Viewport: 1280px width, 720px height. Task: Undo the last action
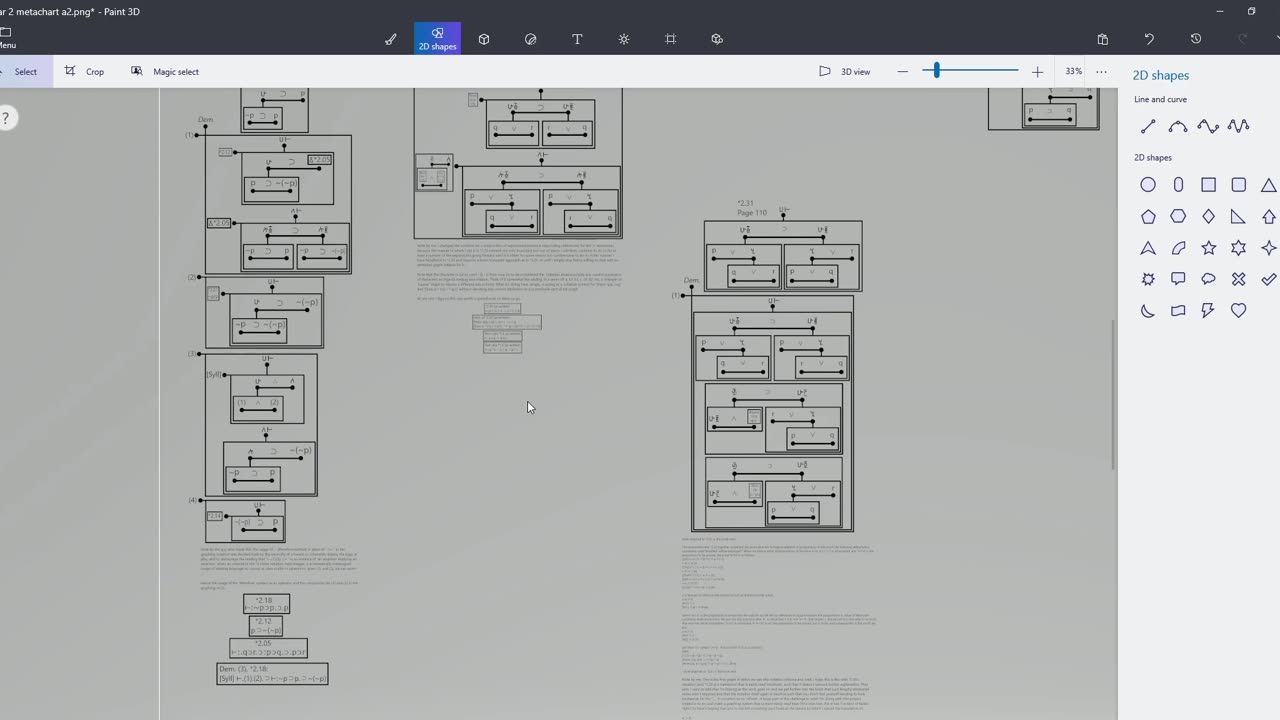pyautogui.click(x=1149, y=39)
